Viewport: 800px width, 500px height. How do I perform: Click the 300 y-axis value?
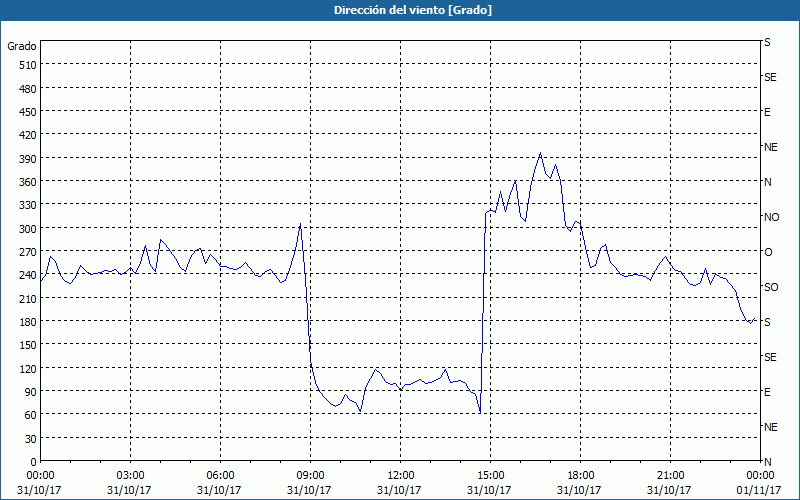28,228
